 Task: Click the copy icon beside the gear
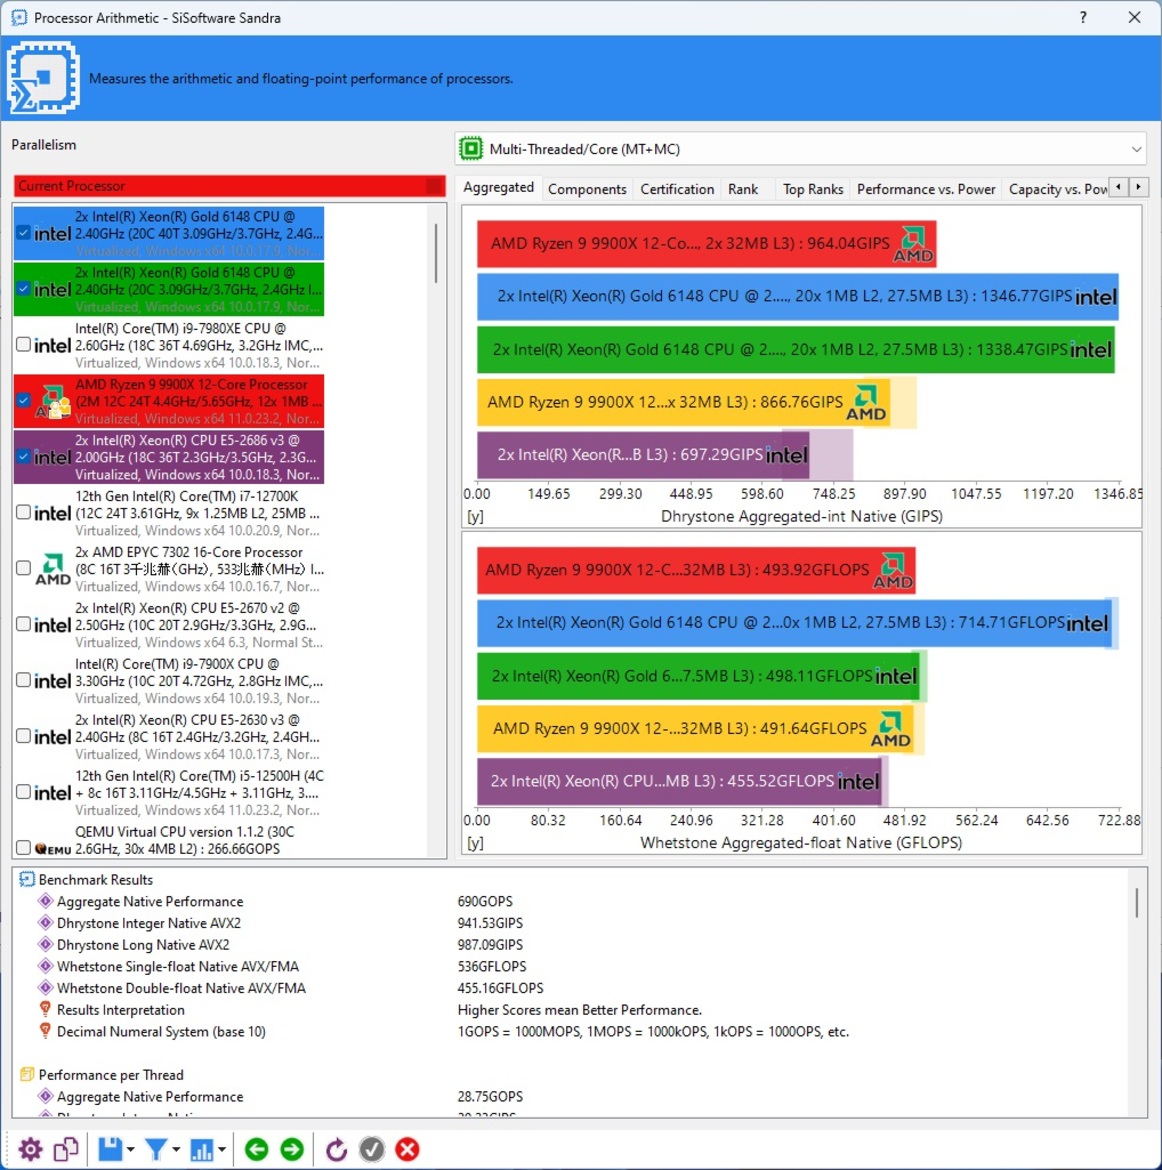pyautogui.click(x=66, y=1149)
